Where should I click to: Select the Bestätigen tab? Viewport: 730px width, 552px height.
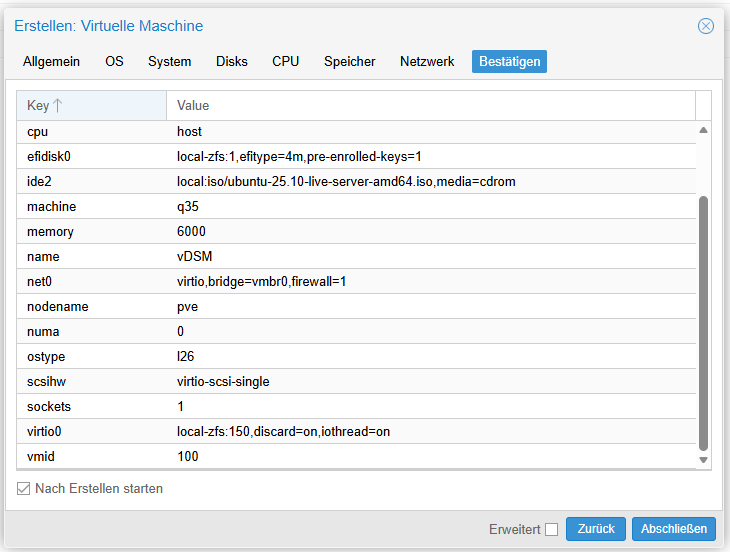(509, 62)
